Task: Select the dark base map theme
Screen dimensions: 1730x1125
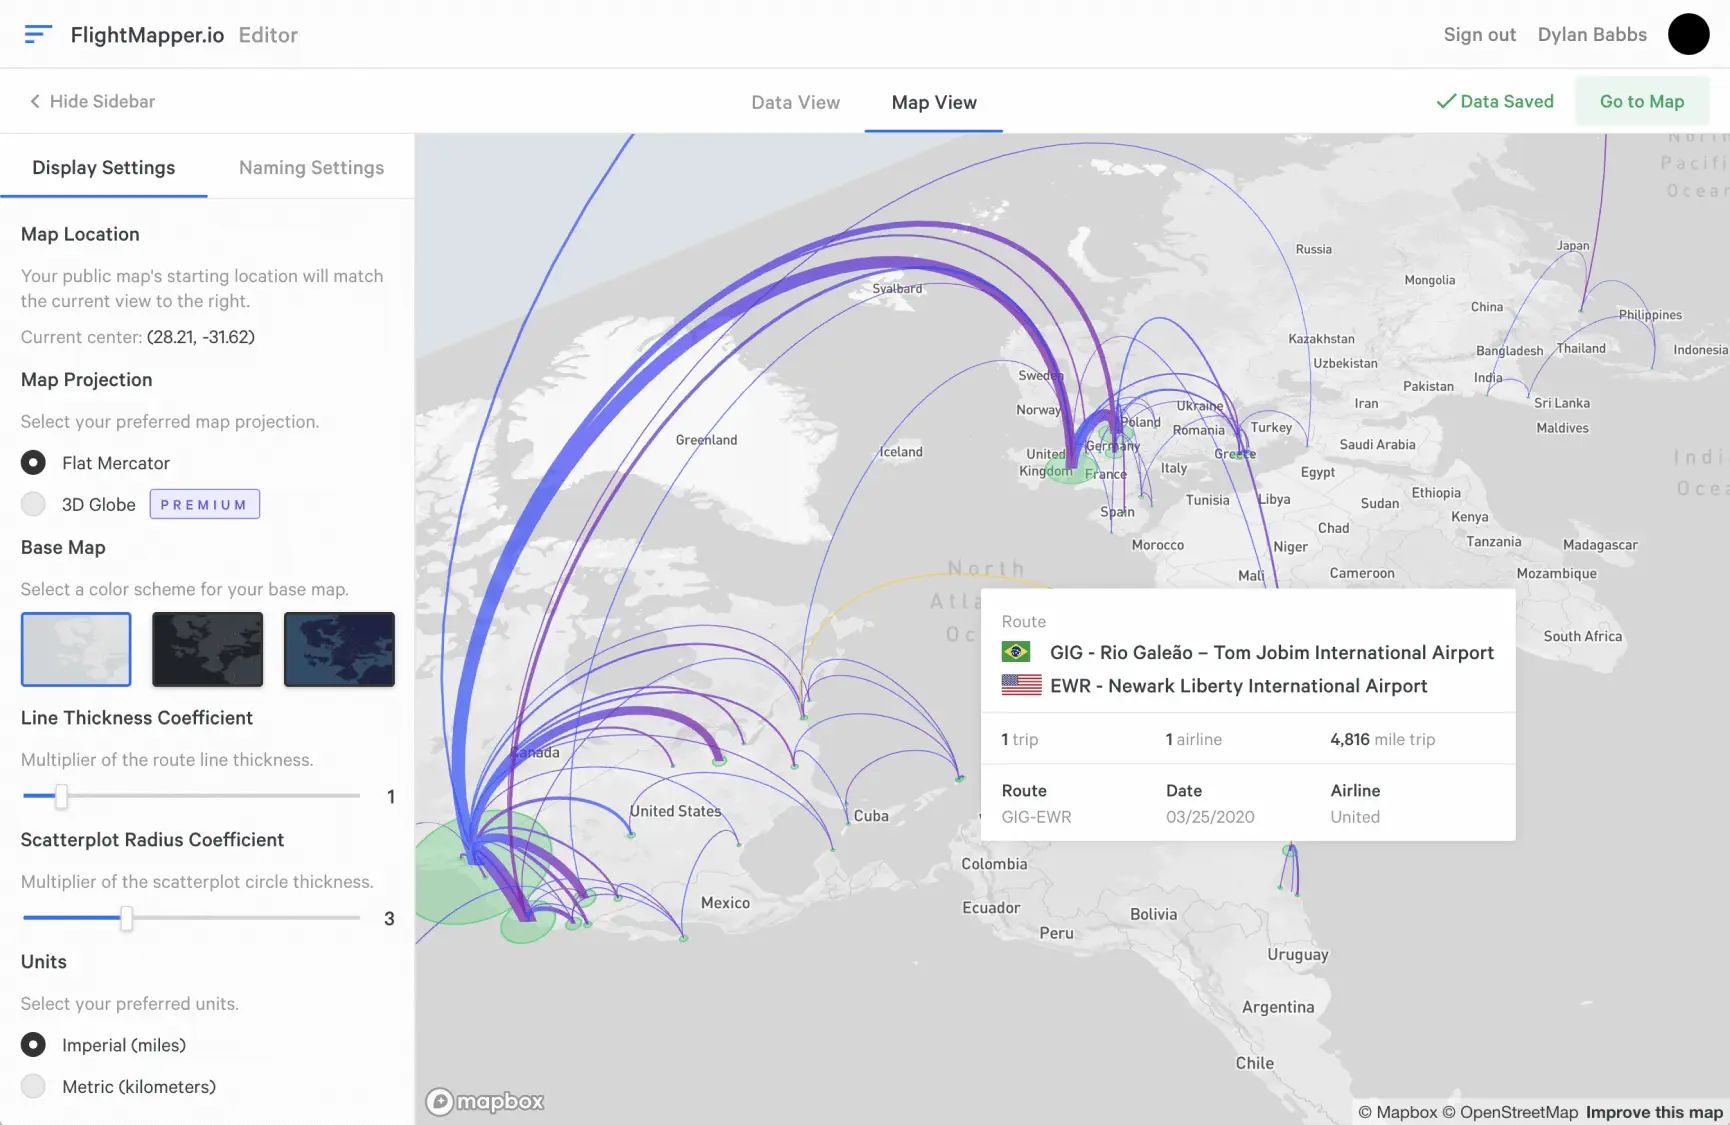Action: 207,649
